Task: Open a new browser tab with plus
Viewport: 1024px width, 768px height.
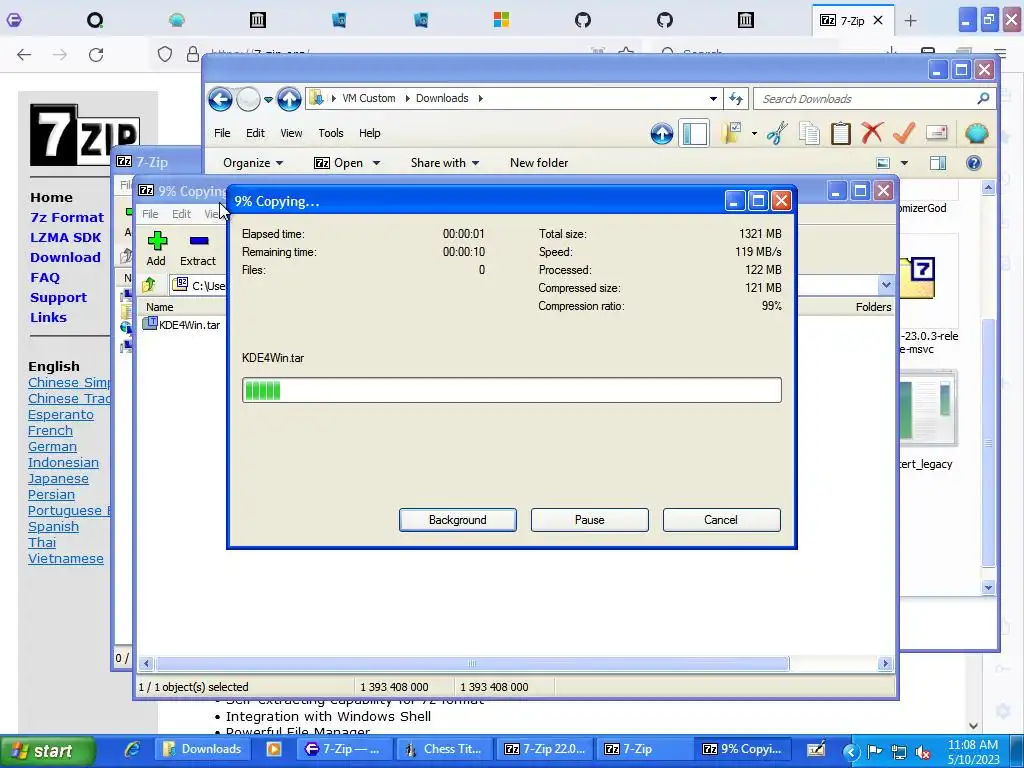Action: point(910,20)
